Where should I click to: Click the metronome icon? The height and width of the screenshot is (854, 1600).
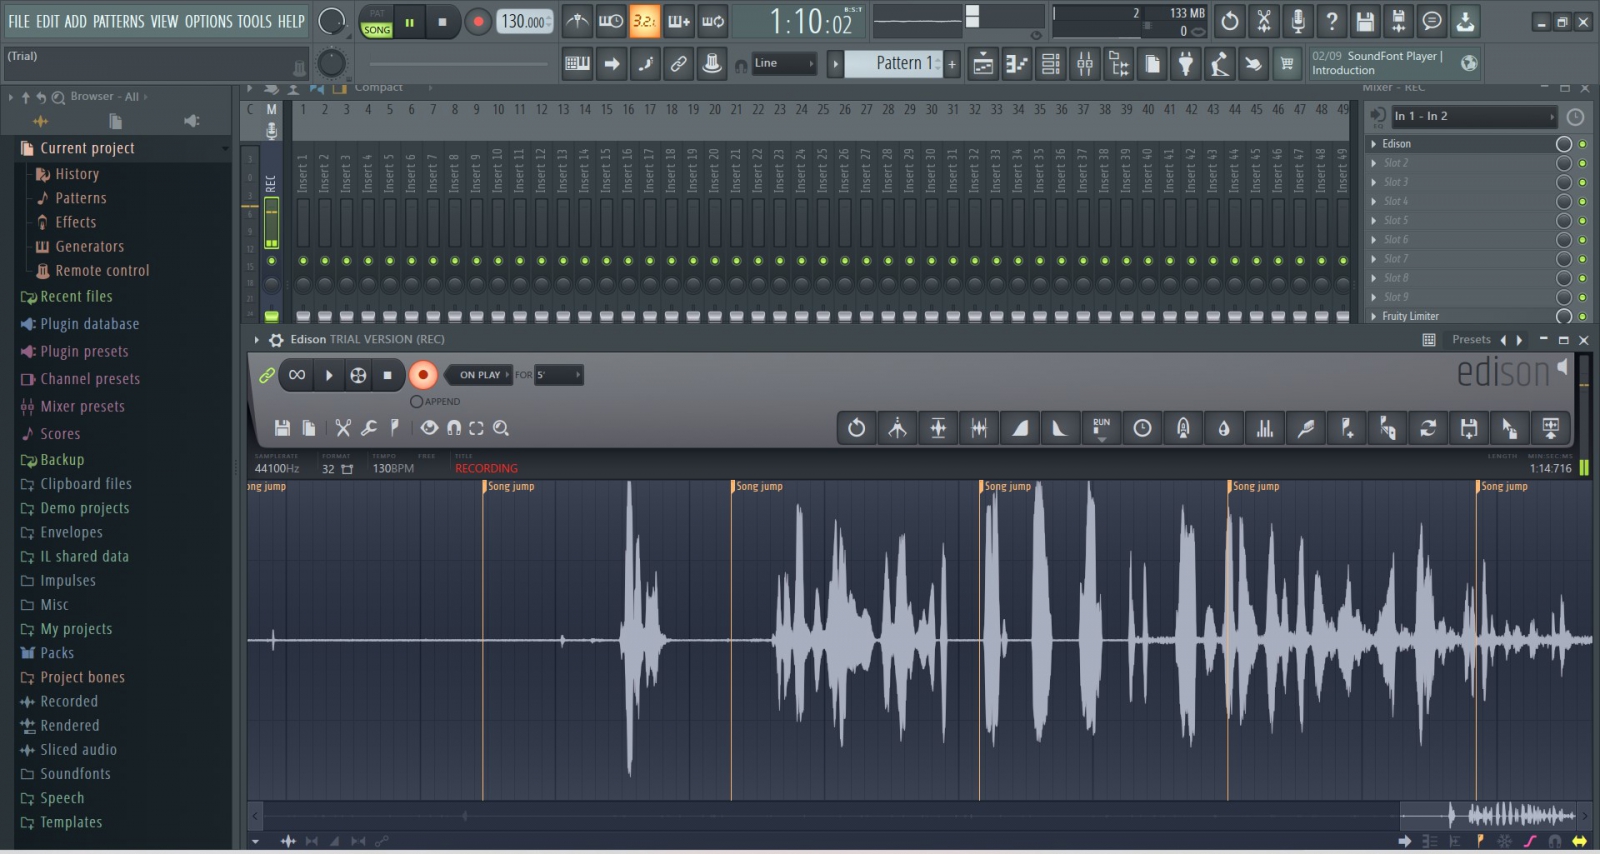point(577,21)
